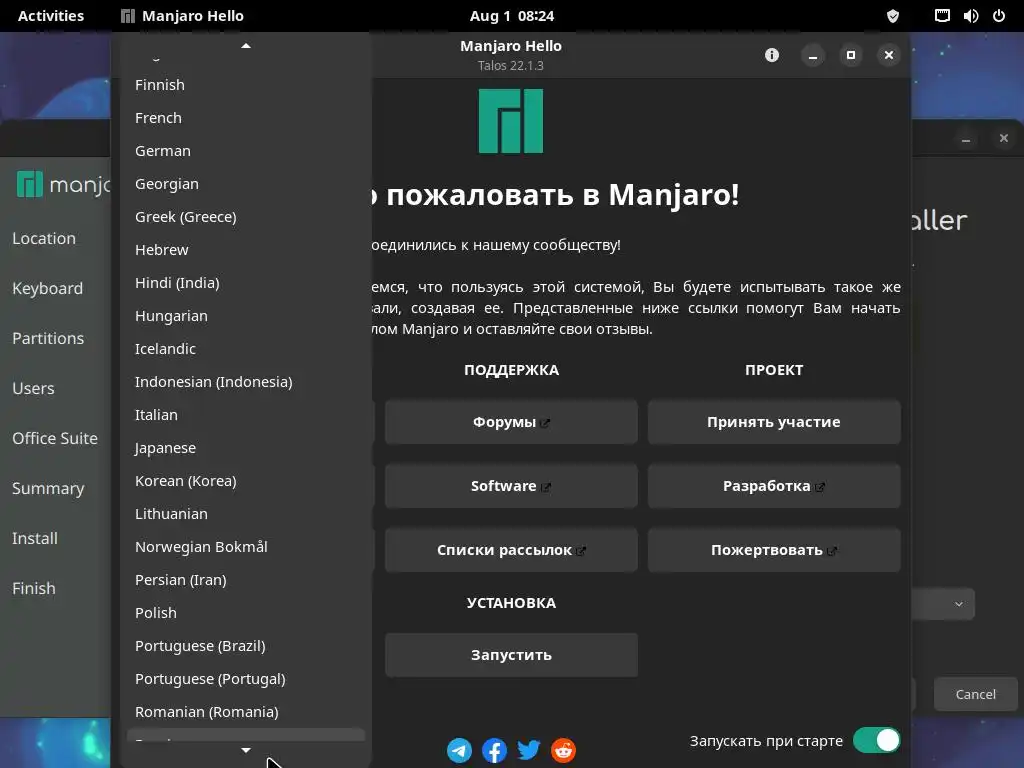Pick Norwegian Bokmål language

pyautogui.click(x=246, y=547)
